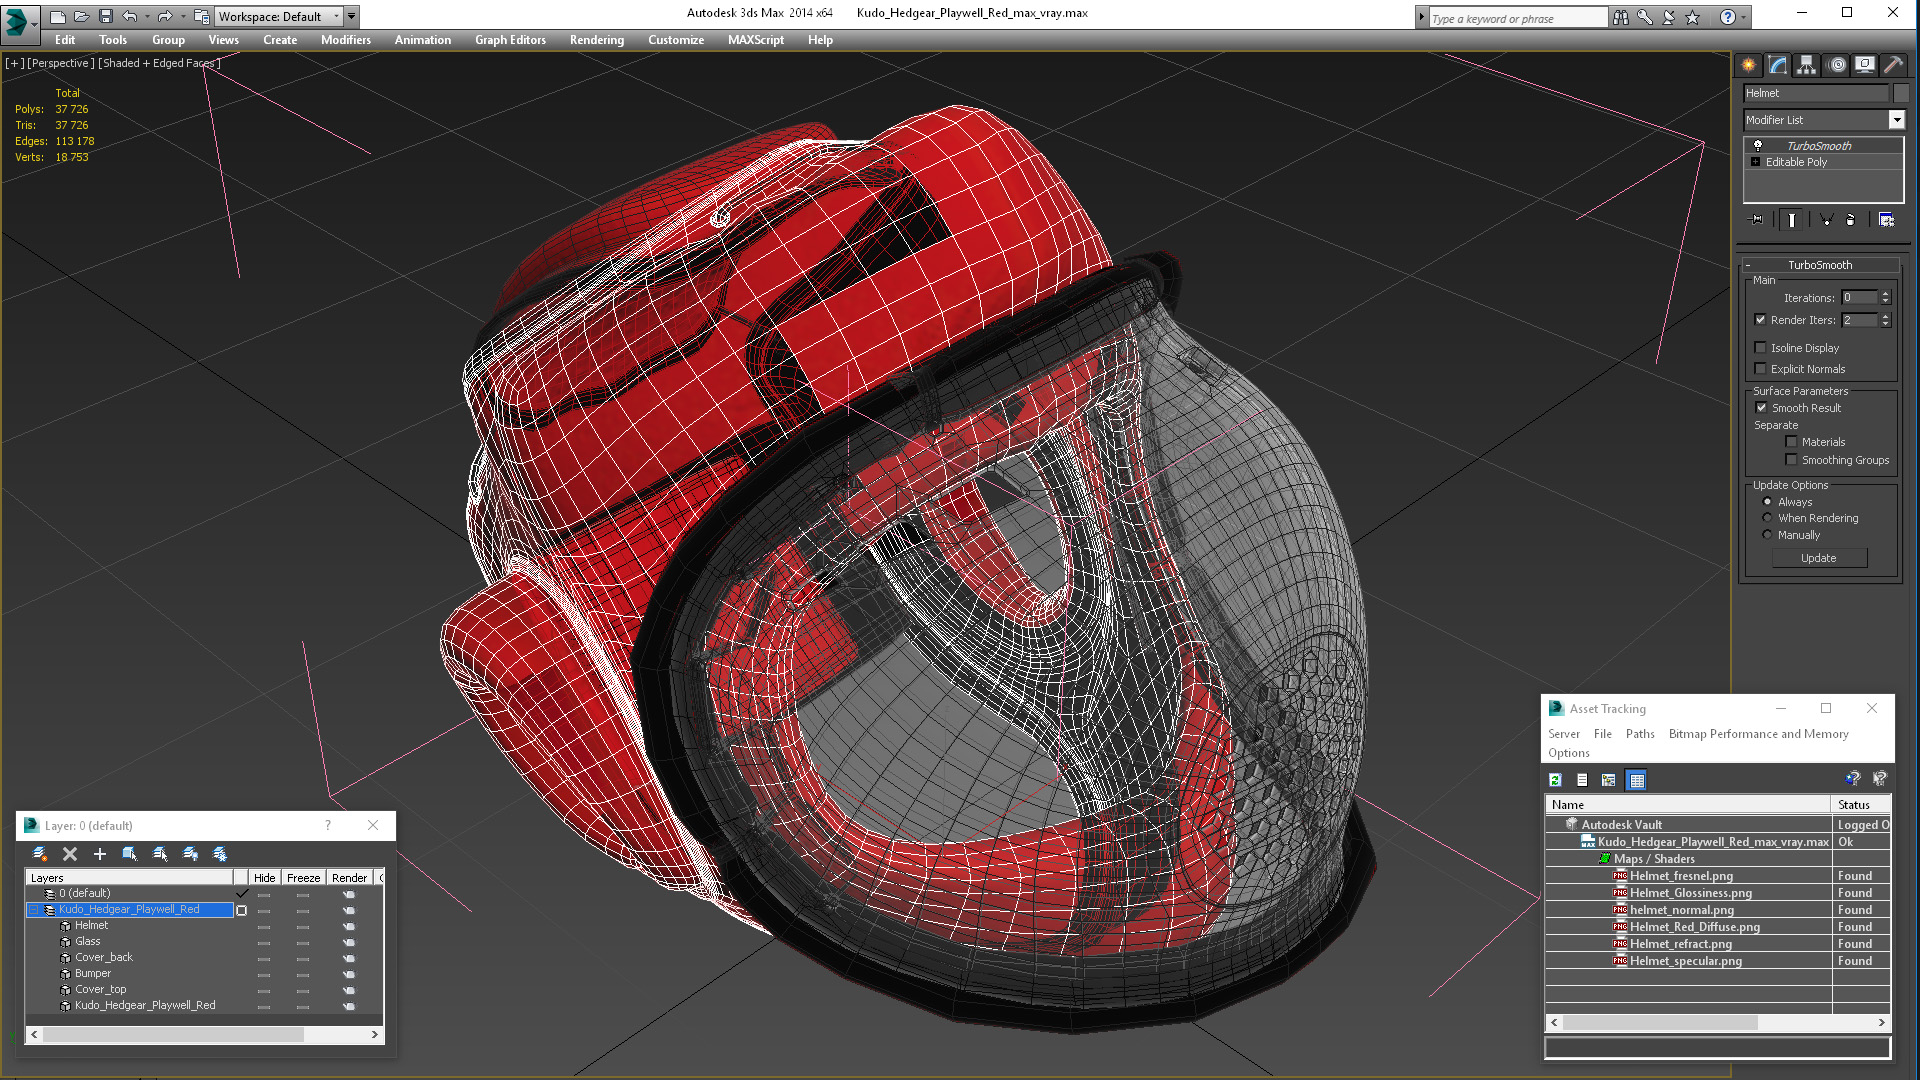The width and height of the screenshot is (1920, 1080).
Task: Open the Rendering menu
Action: click(x=597, y=40)
